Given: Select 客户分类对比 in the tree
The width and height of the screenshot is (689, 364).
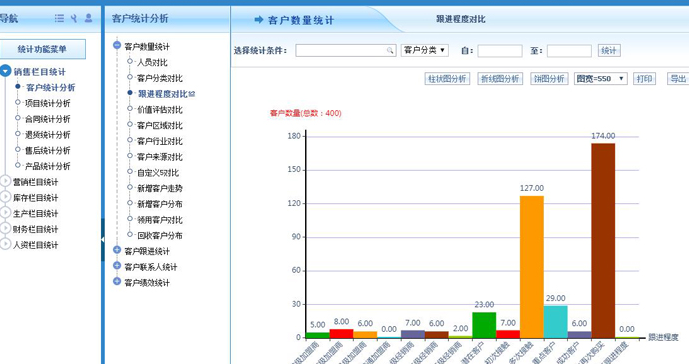Looking at the screenshot, I should point(160,78).
